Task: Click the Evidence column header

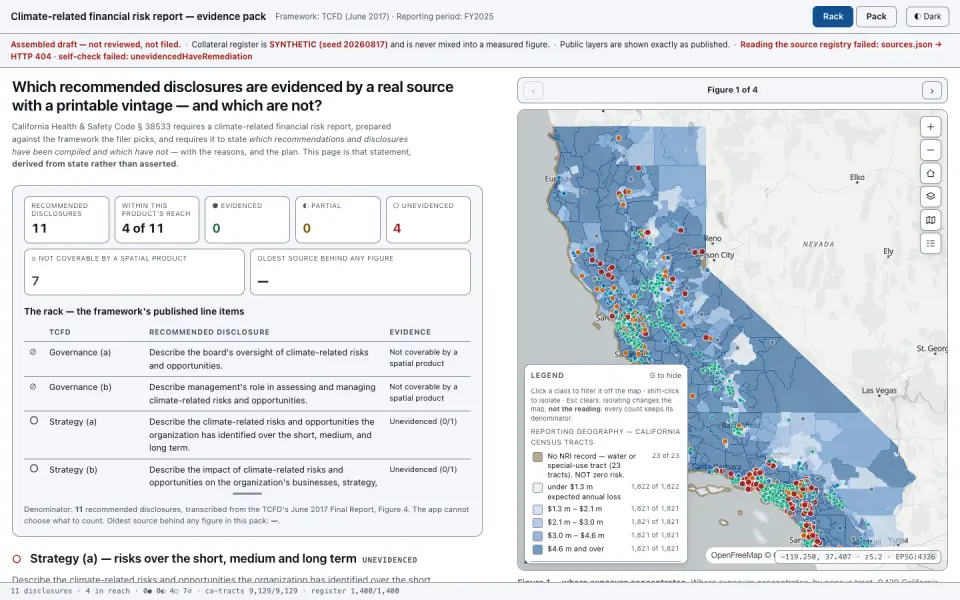Action: [x=410, y=332]
